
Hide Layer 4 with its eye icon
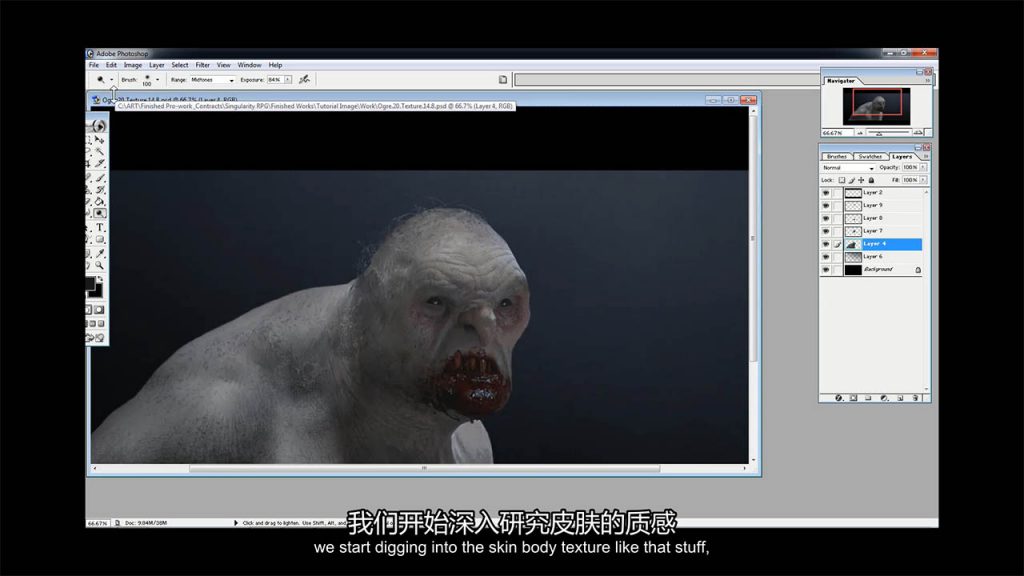click(826, 244)
